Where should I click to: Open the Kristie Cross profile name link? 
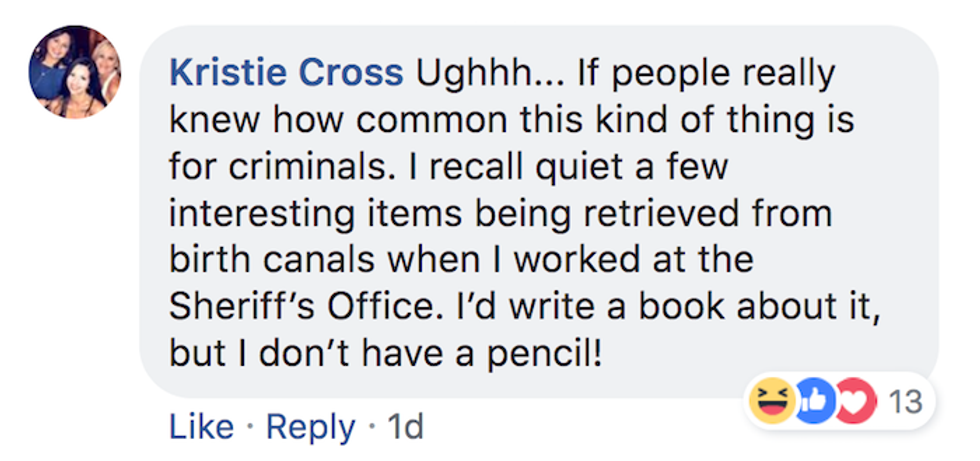(287, 74)
